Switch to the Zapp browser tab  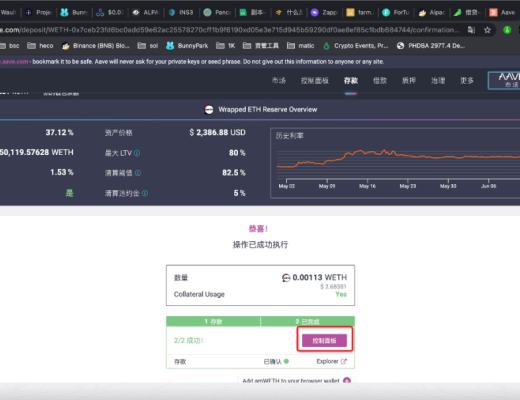coord(324,12)
